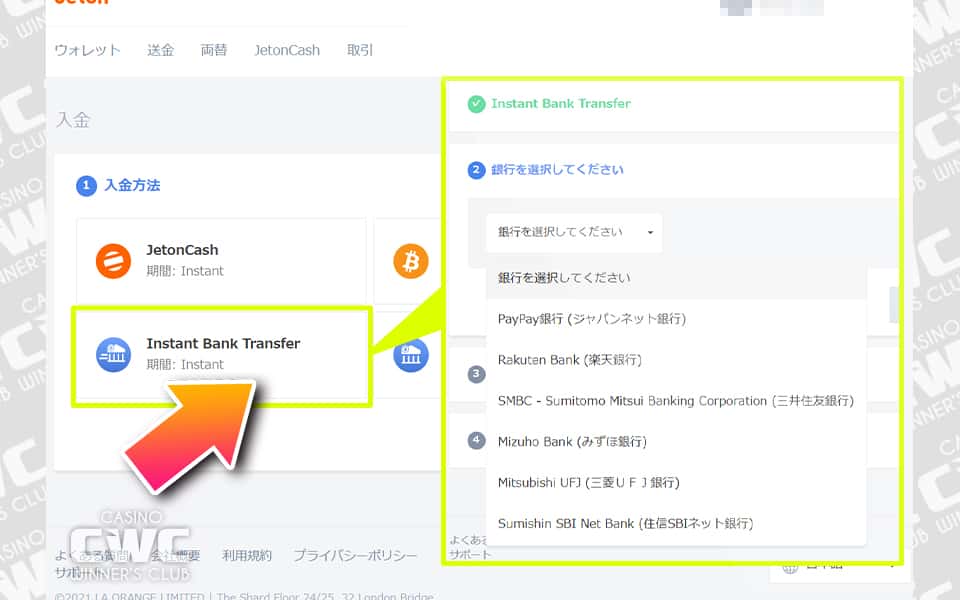
Task: Select the placeholder option 銀行を選択してください in list
Action: [676, 278]
